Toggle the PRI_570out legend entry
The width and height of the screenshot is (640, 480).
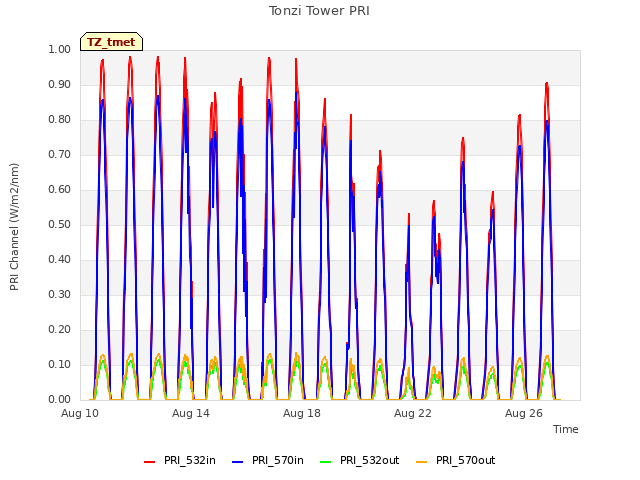[x=456, y=460]
